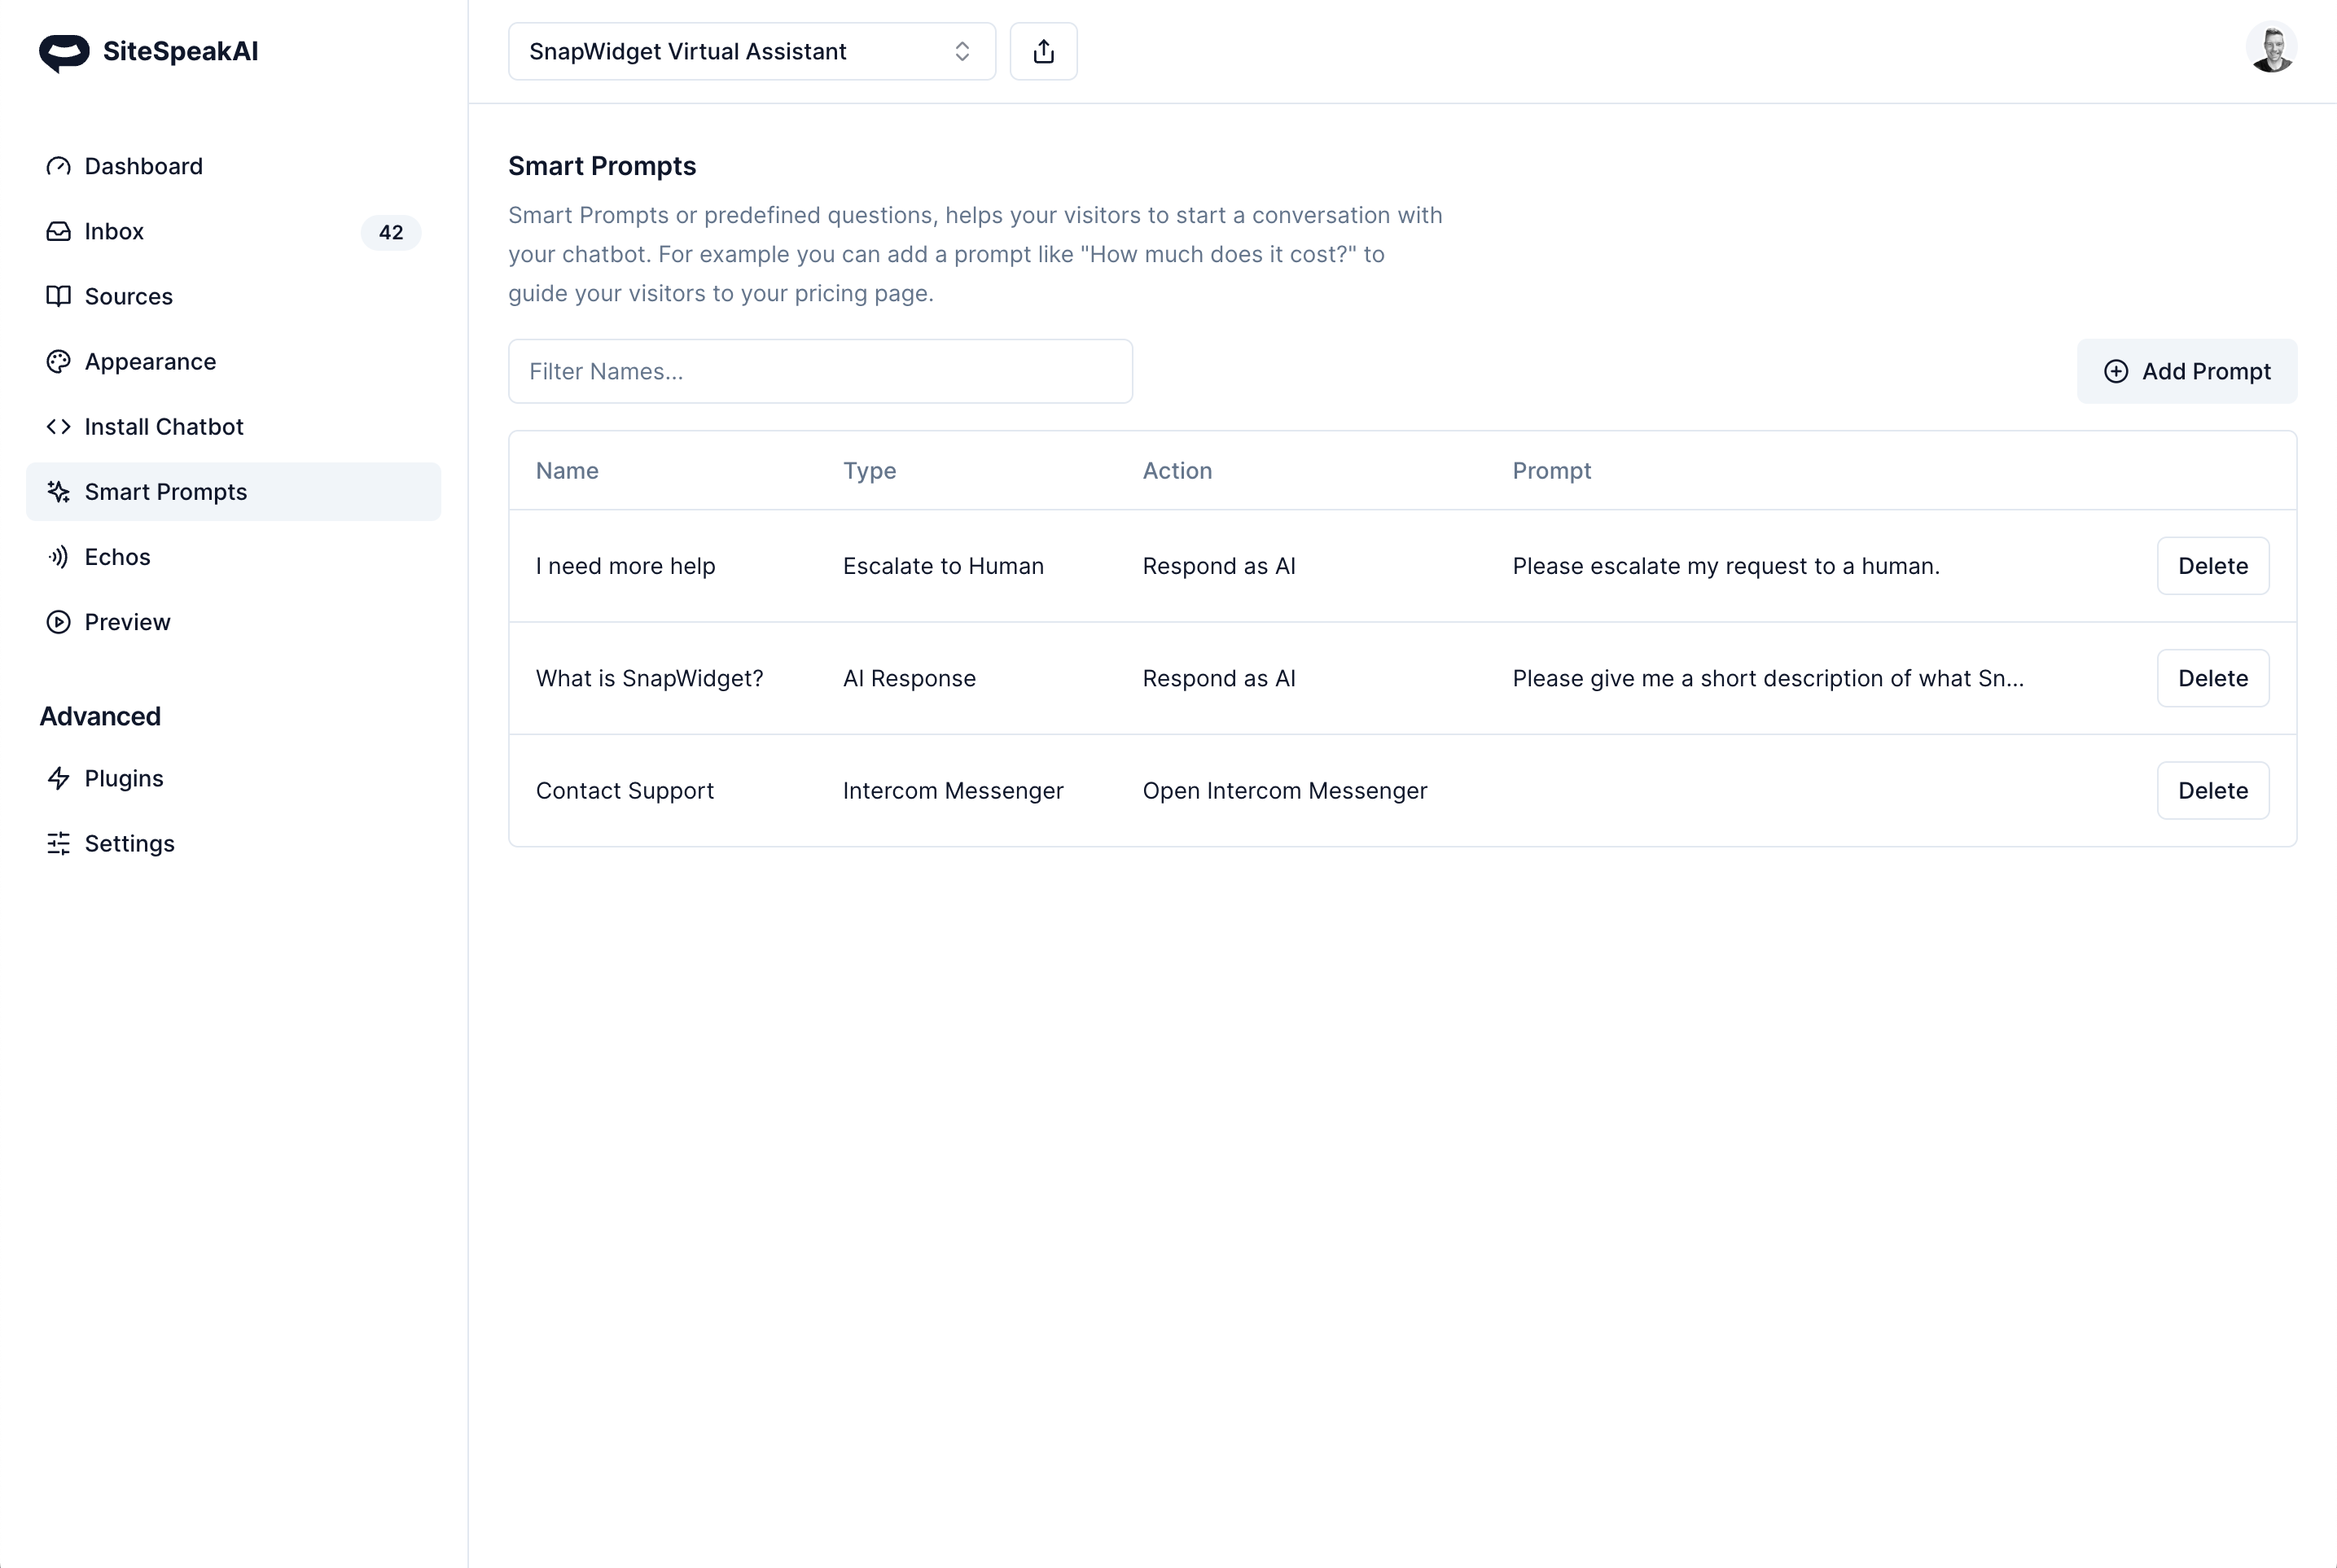Click the "AI Response" type cell
2337x1568 pixels.
909,678
